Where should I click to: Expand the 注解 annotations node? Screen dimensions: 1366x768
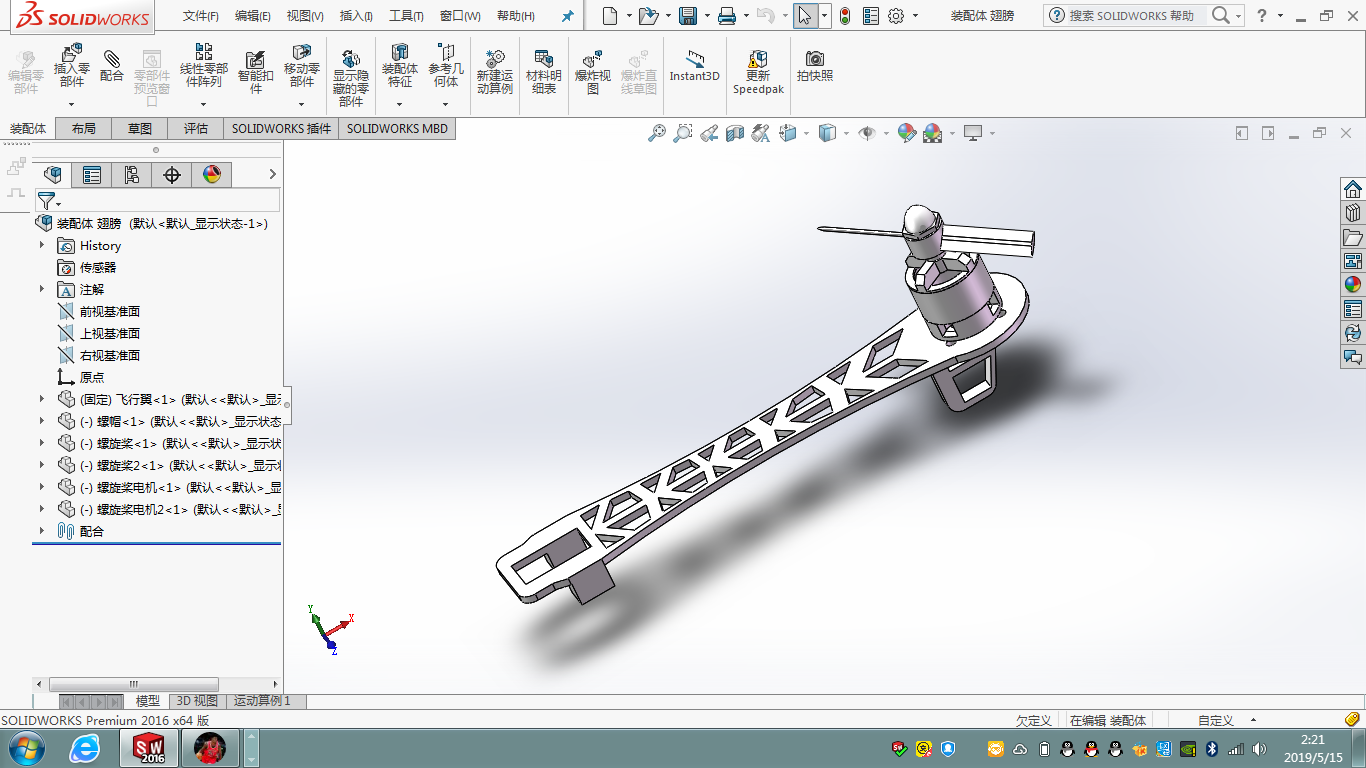pos(42,289)
